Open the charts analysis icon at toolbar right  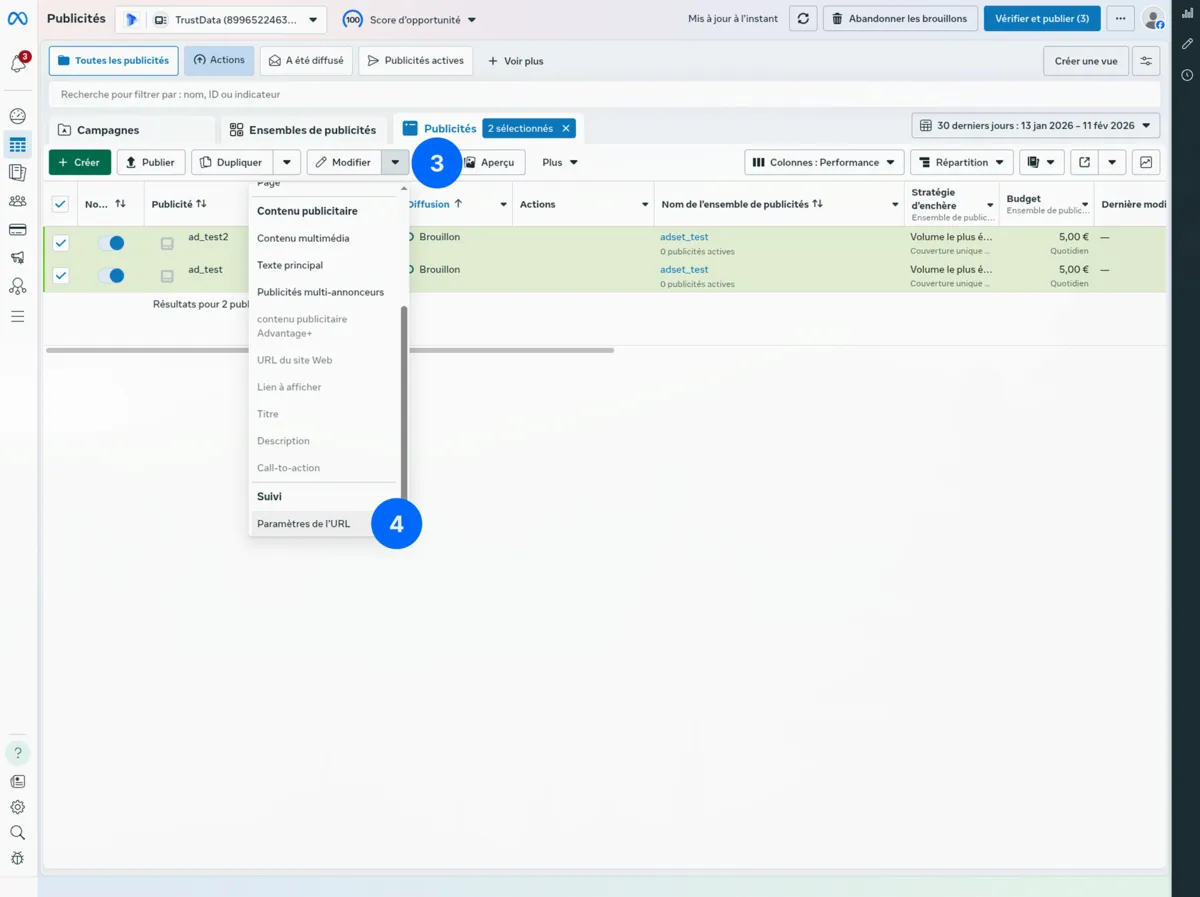[x=1146, y=161]
